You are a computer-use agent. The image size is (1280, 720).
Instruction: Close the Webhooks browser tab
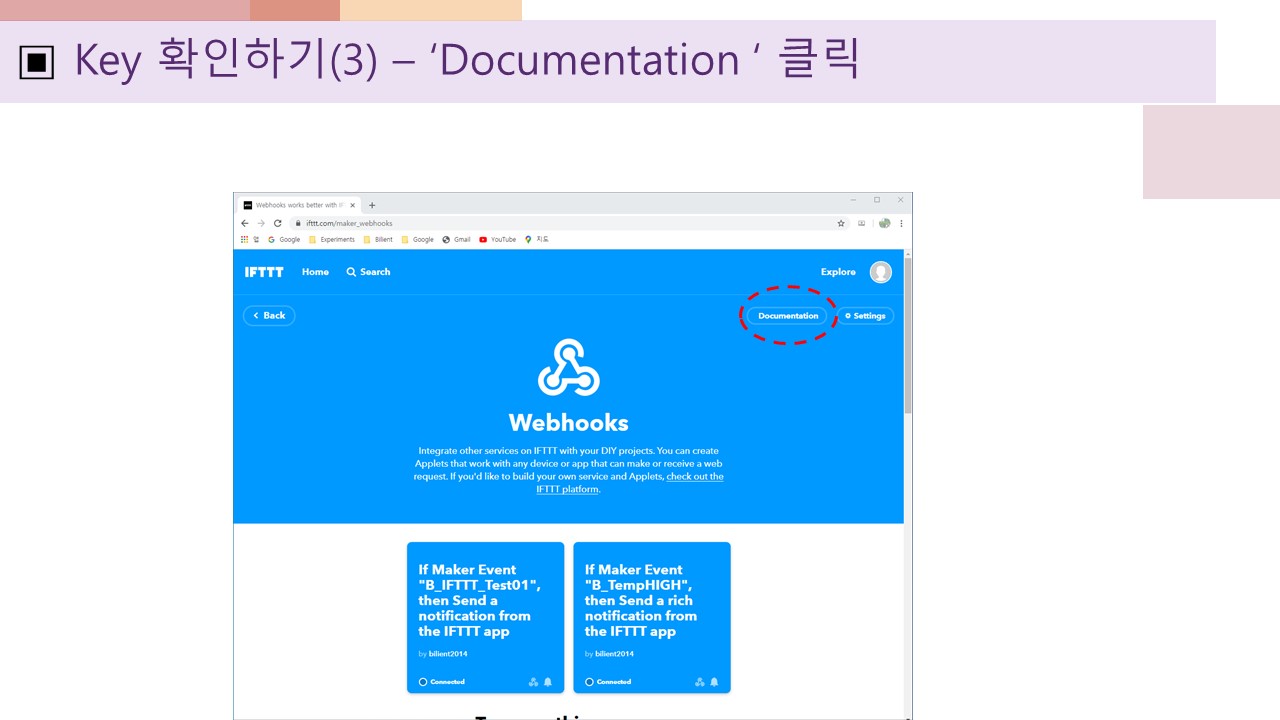coord(352,205)
